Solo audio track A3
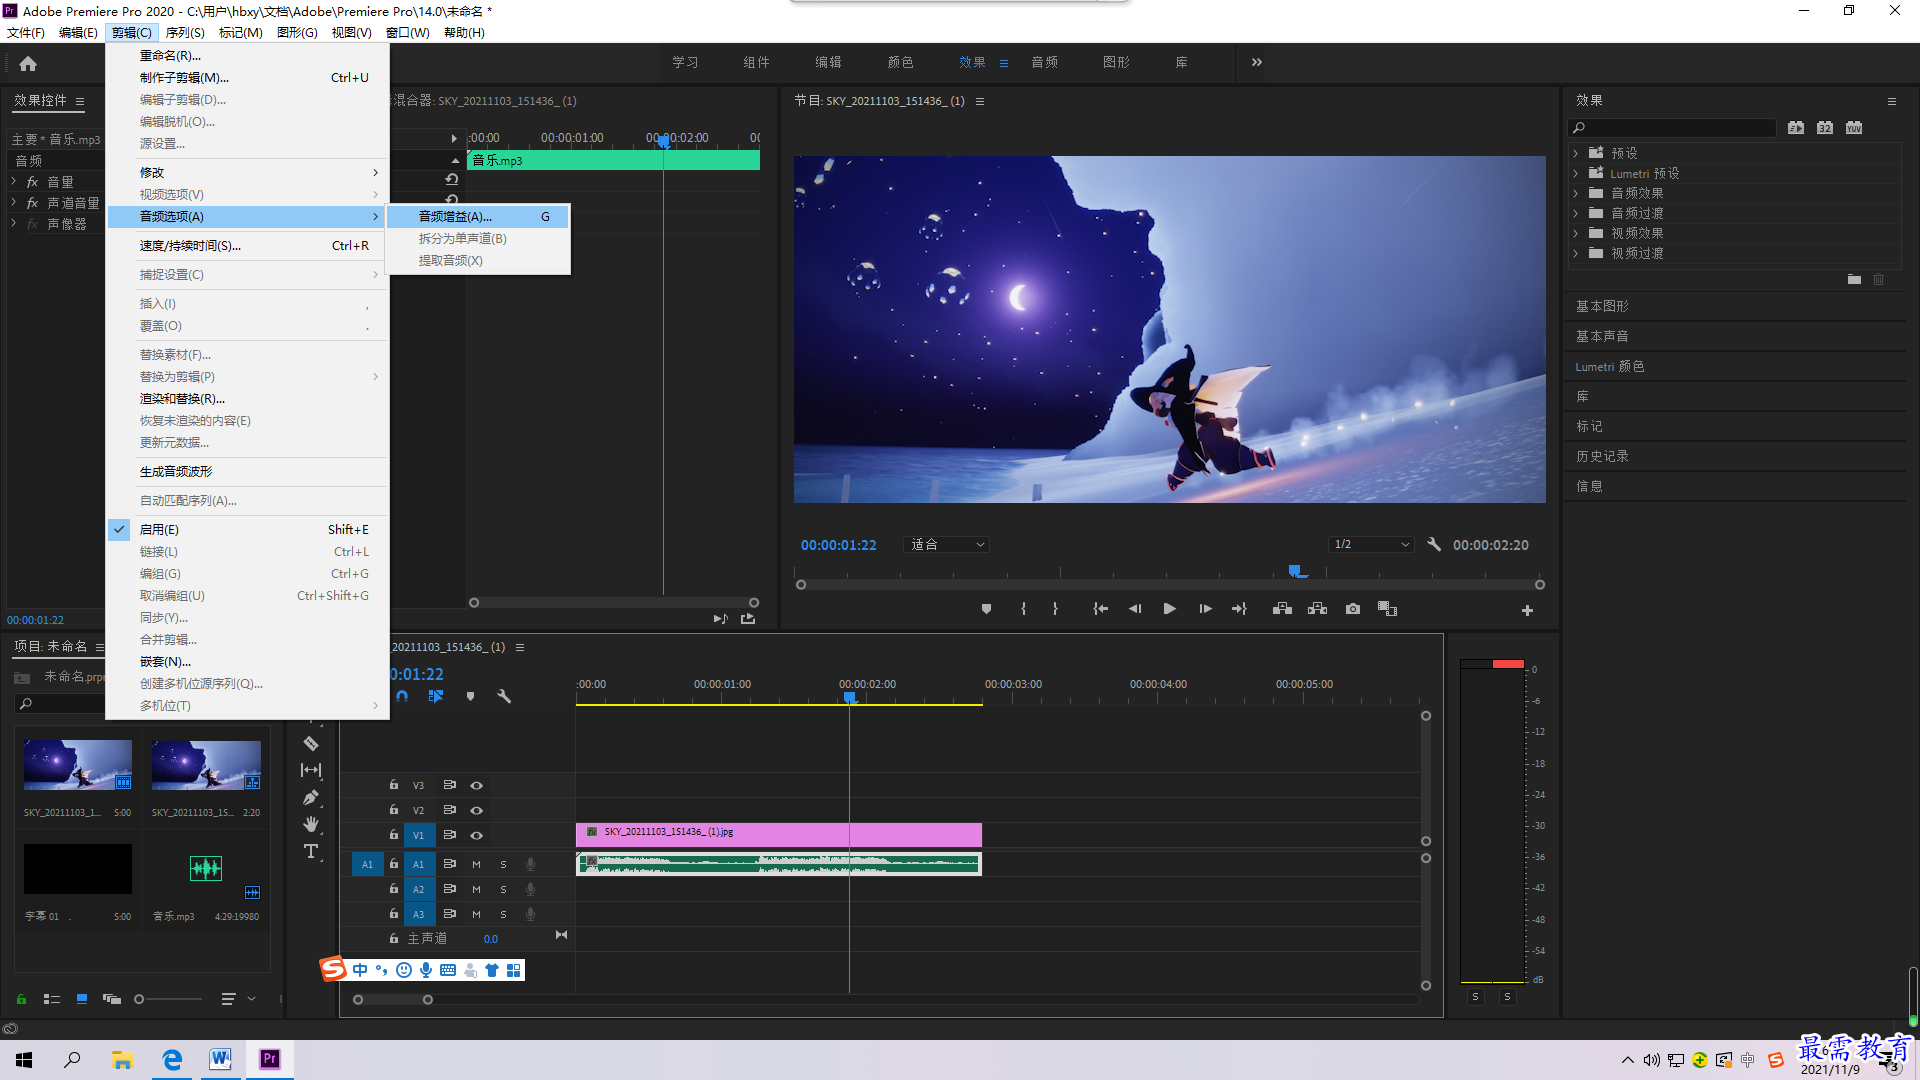Image resolution: width=1920 pixels, height=1080 pixels. pyautogui.click(x=503, y=914)
